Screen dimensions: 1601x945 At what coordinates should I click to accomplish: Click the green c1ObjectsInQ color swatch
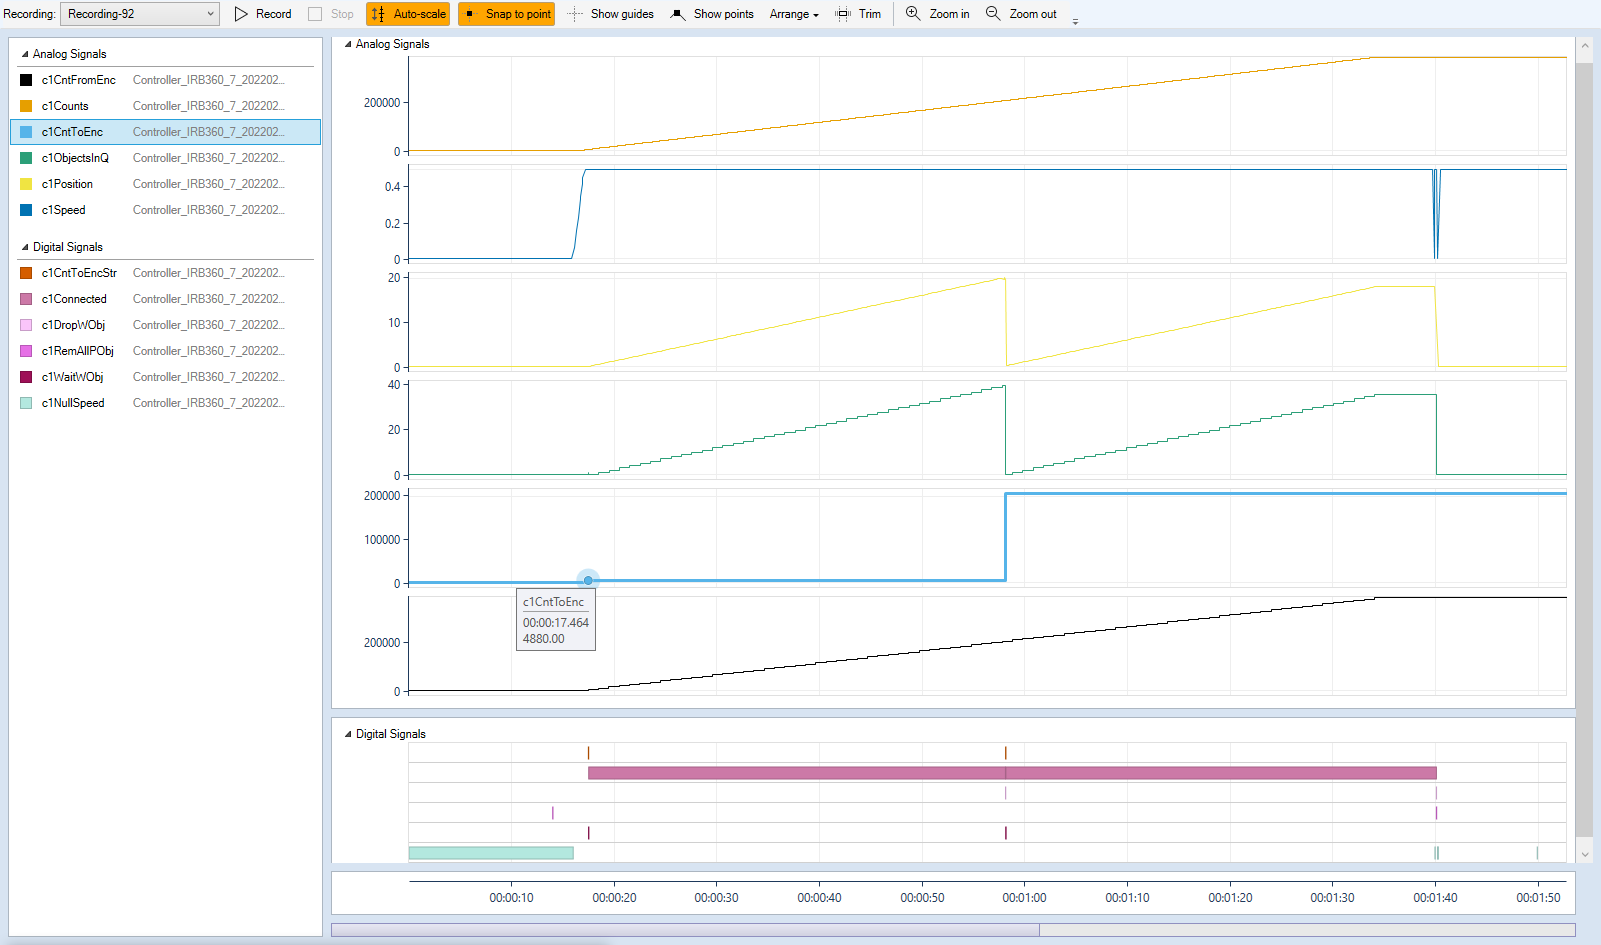[26, 158]
